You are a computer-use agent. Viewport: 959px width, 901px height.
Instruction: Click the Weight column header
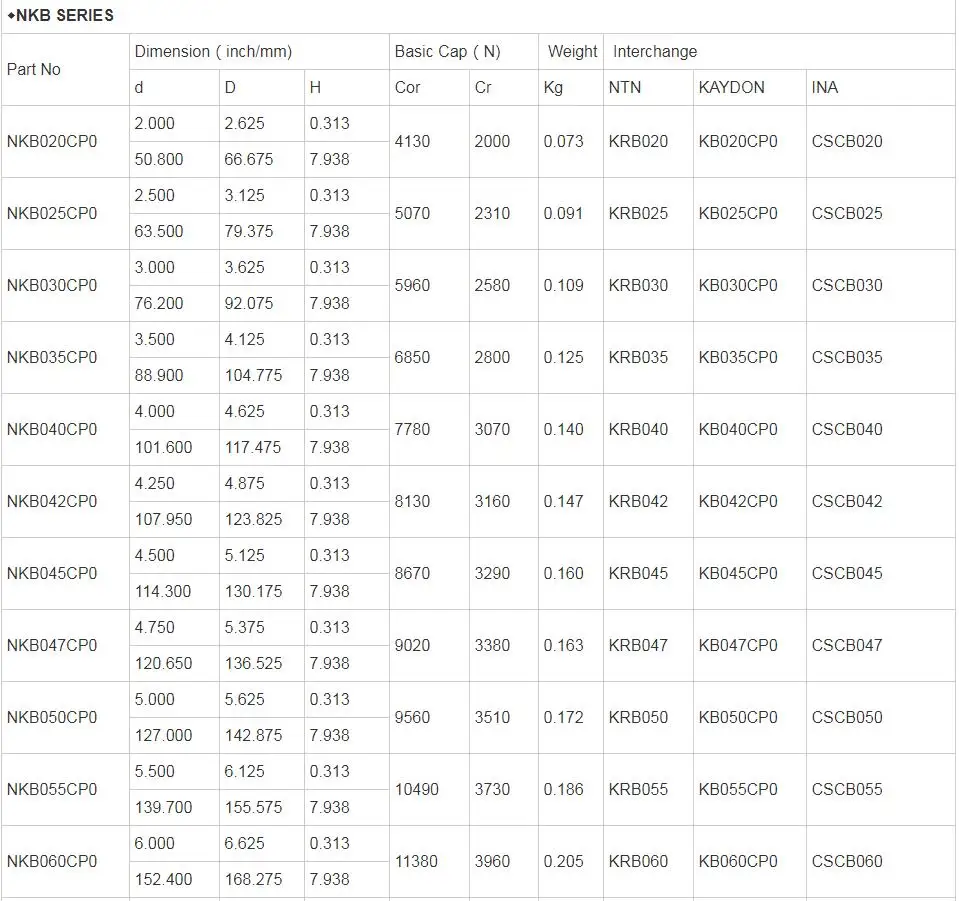[x=572, y=51]
